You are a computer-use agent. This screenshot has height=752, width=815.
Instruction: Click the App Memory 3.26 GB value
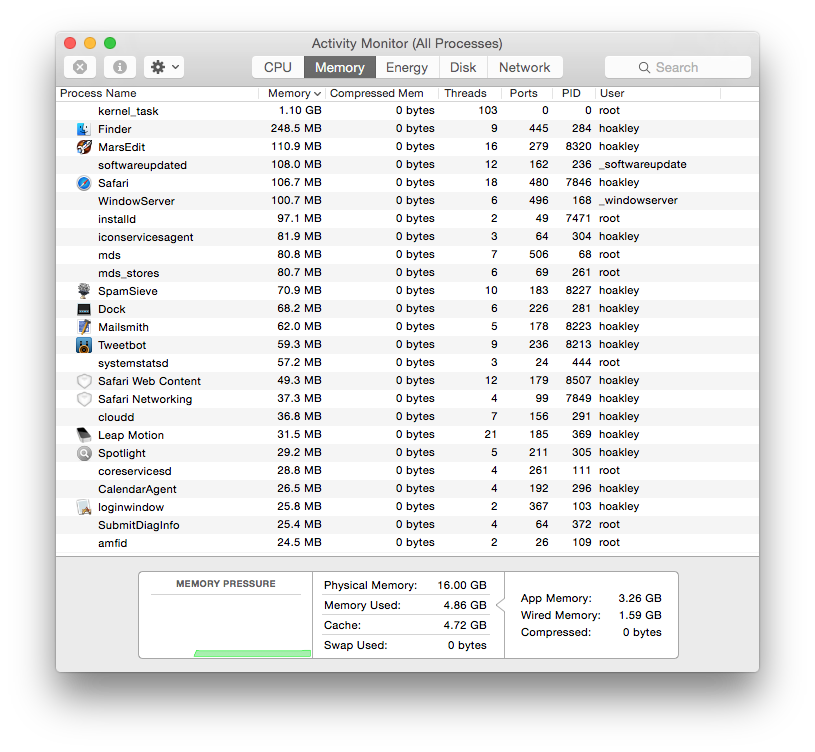[x=640, y=598]
